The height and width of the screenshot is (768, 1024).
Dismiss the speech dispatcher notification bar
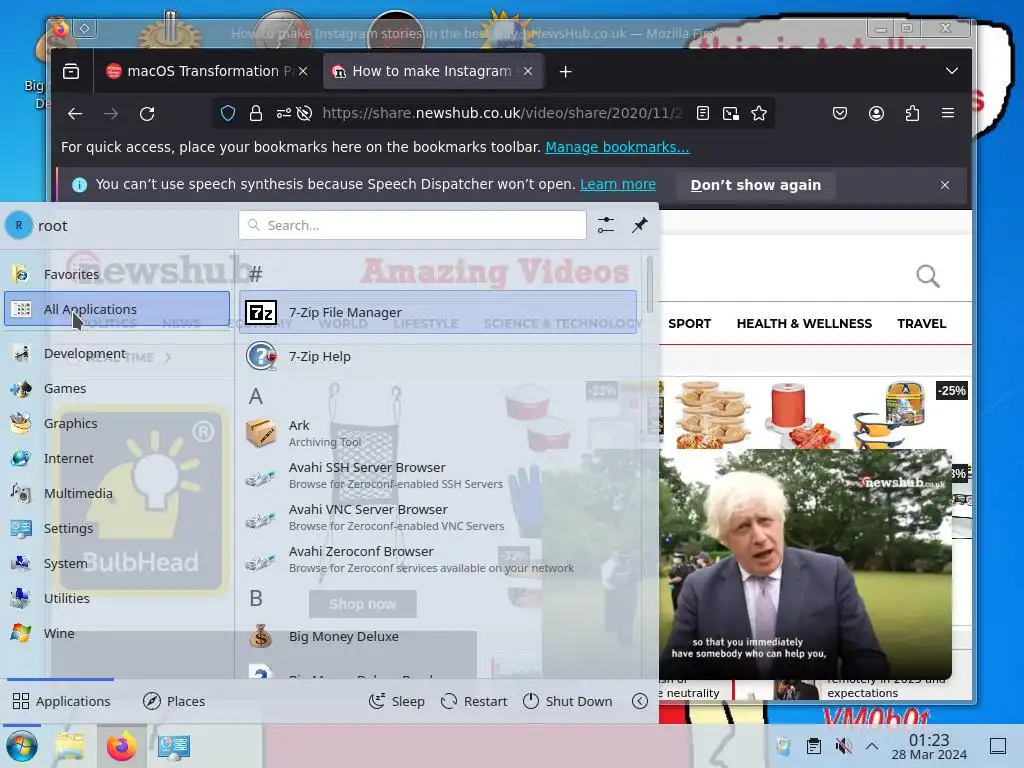pos(945,185)
